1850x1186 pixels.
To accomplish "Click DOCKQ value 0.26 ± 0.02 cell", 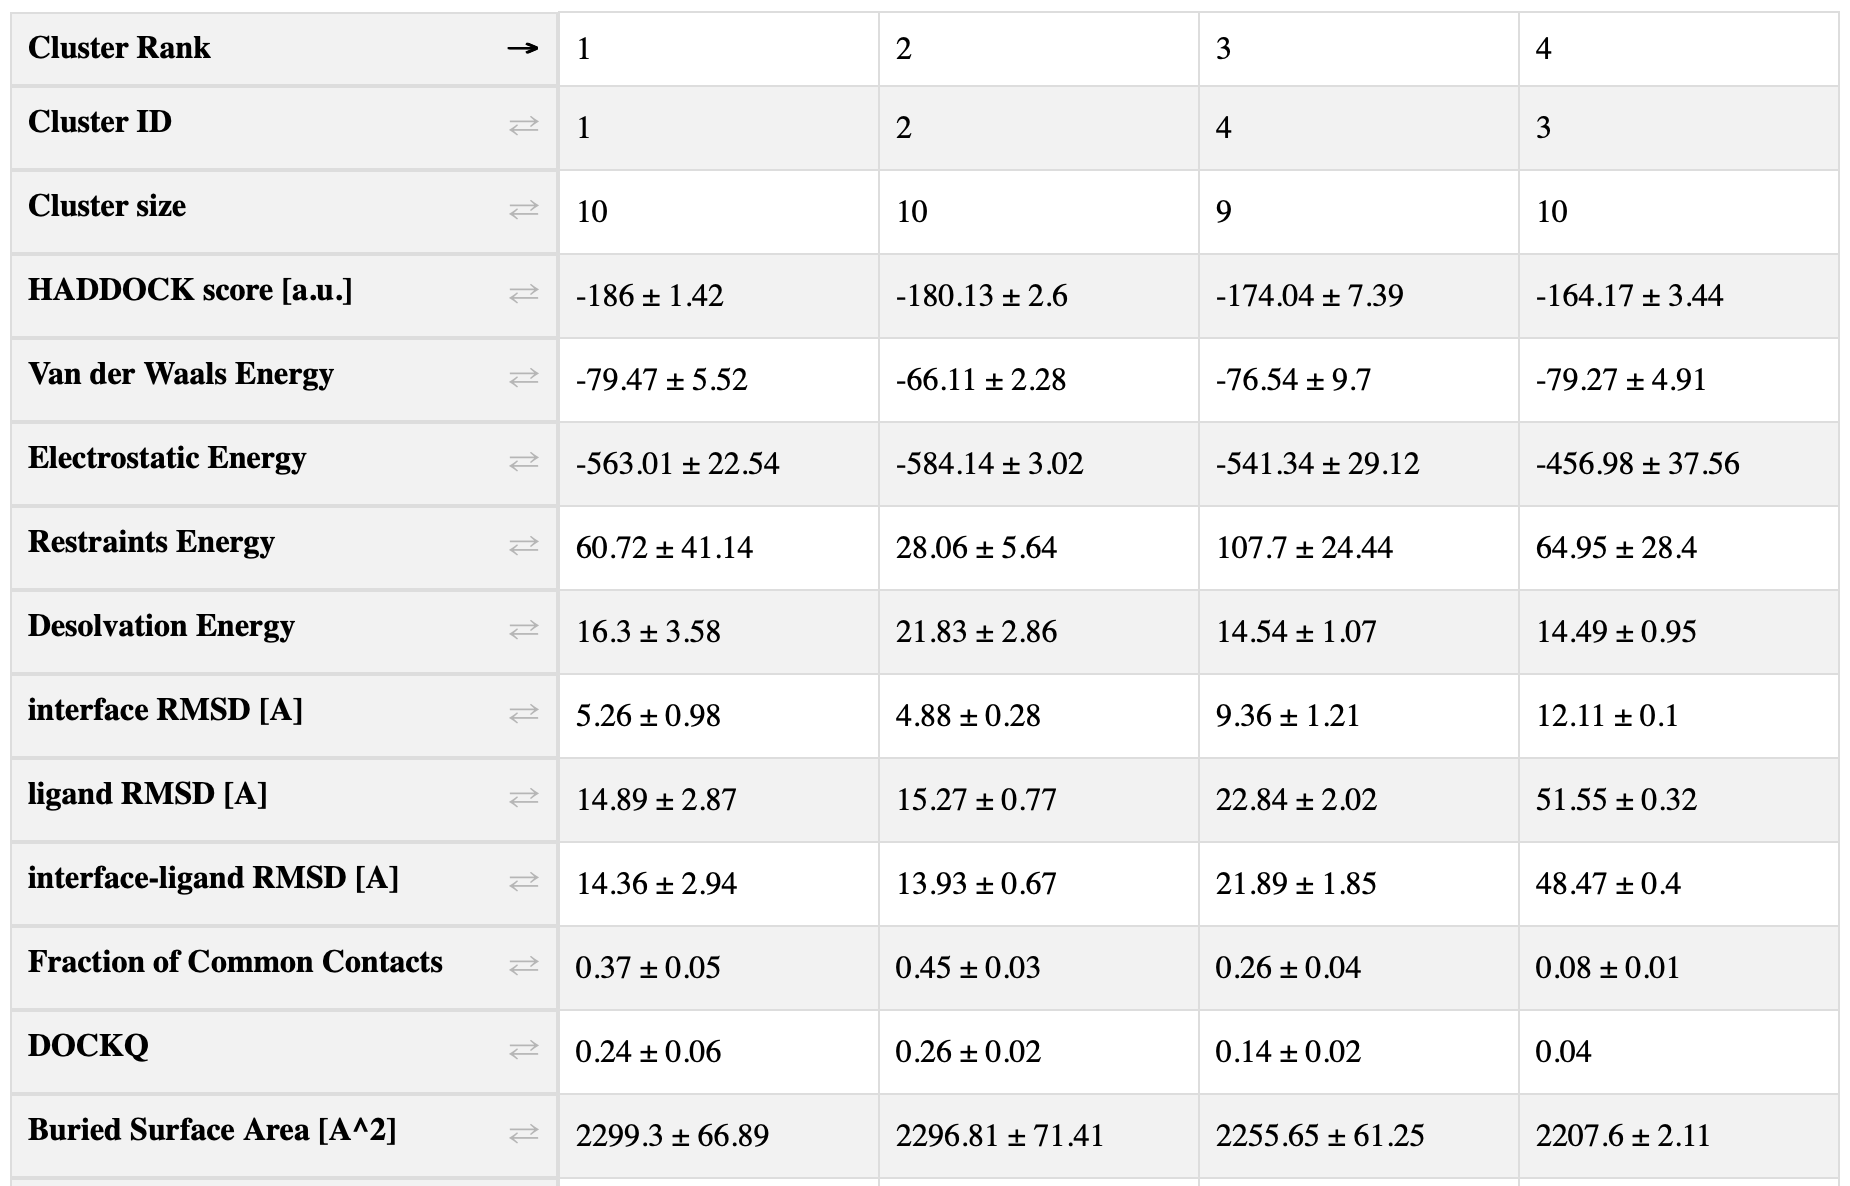I will (x=1039, y=1051).
